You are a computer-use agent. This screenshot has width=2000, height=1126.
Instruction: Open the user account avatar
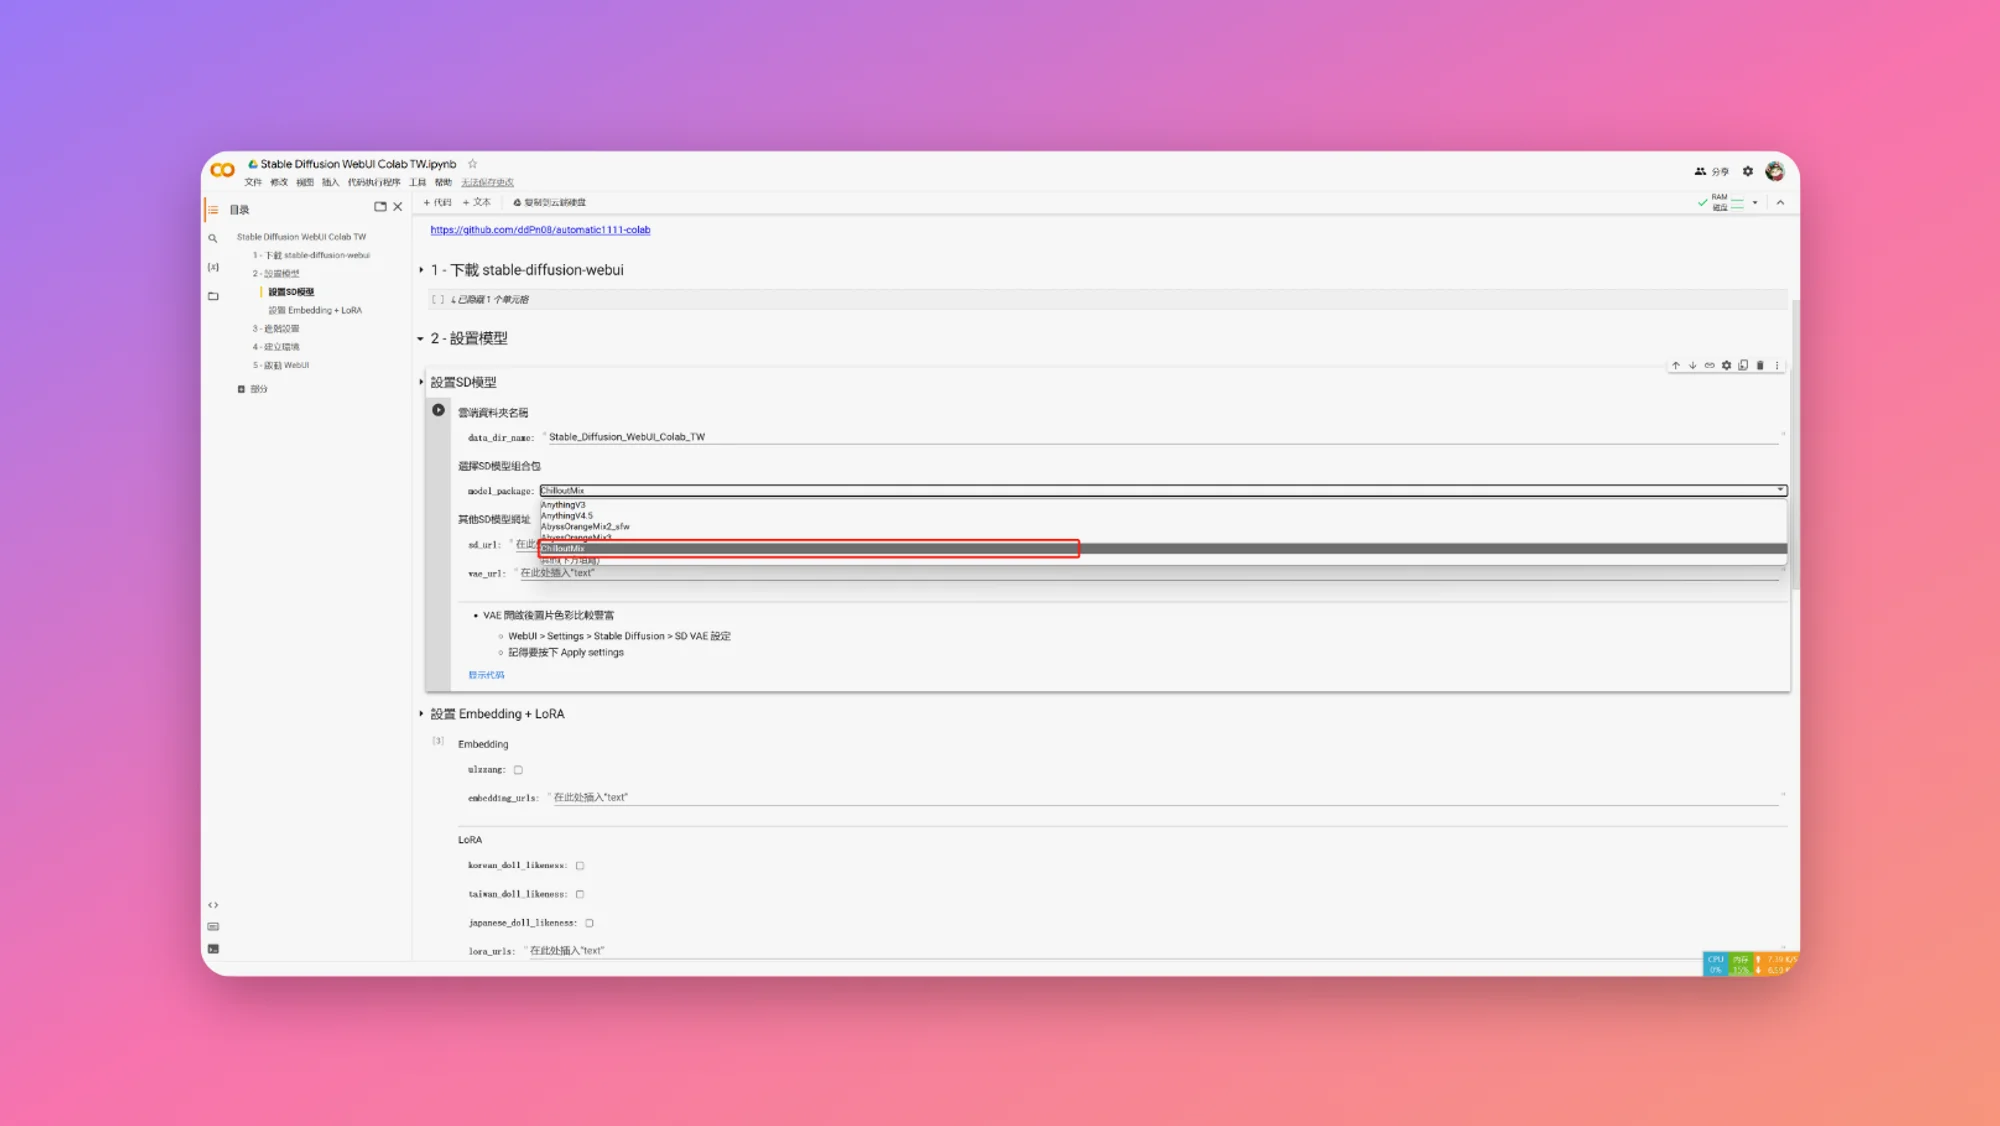click(x=1775, y=171)
